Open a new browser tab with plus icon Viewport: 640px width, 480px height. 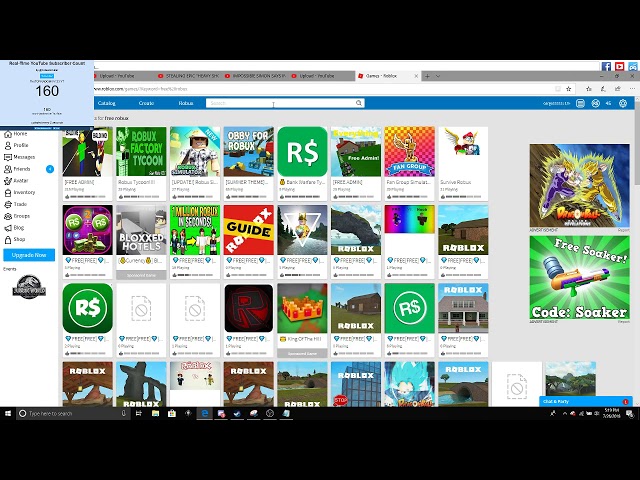point(427,76)
